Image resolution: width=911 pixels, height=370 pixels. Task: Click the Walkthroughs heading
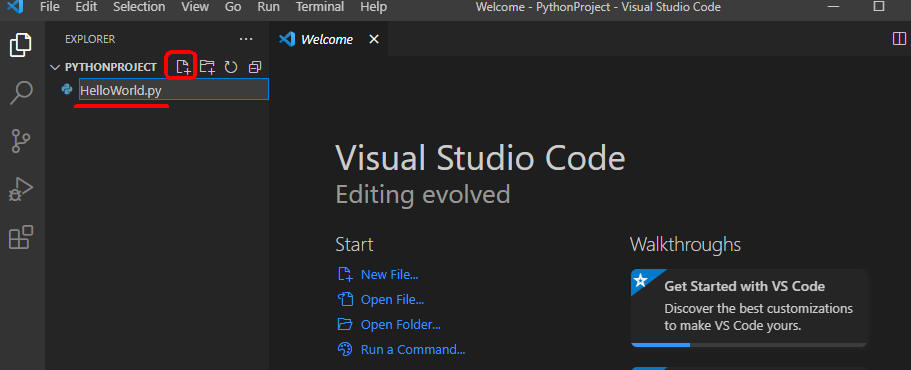[685, 245]
